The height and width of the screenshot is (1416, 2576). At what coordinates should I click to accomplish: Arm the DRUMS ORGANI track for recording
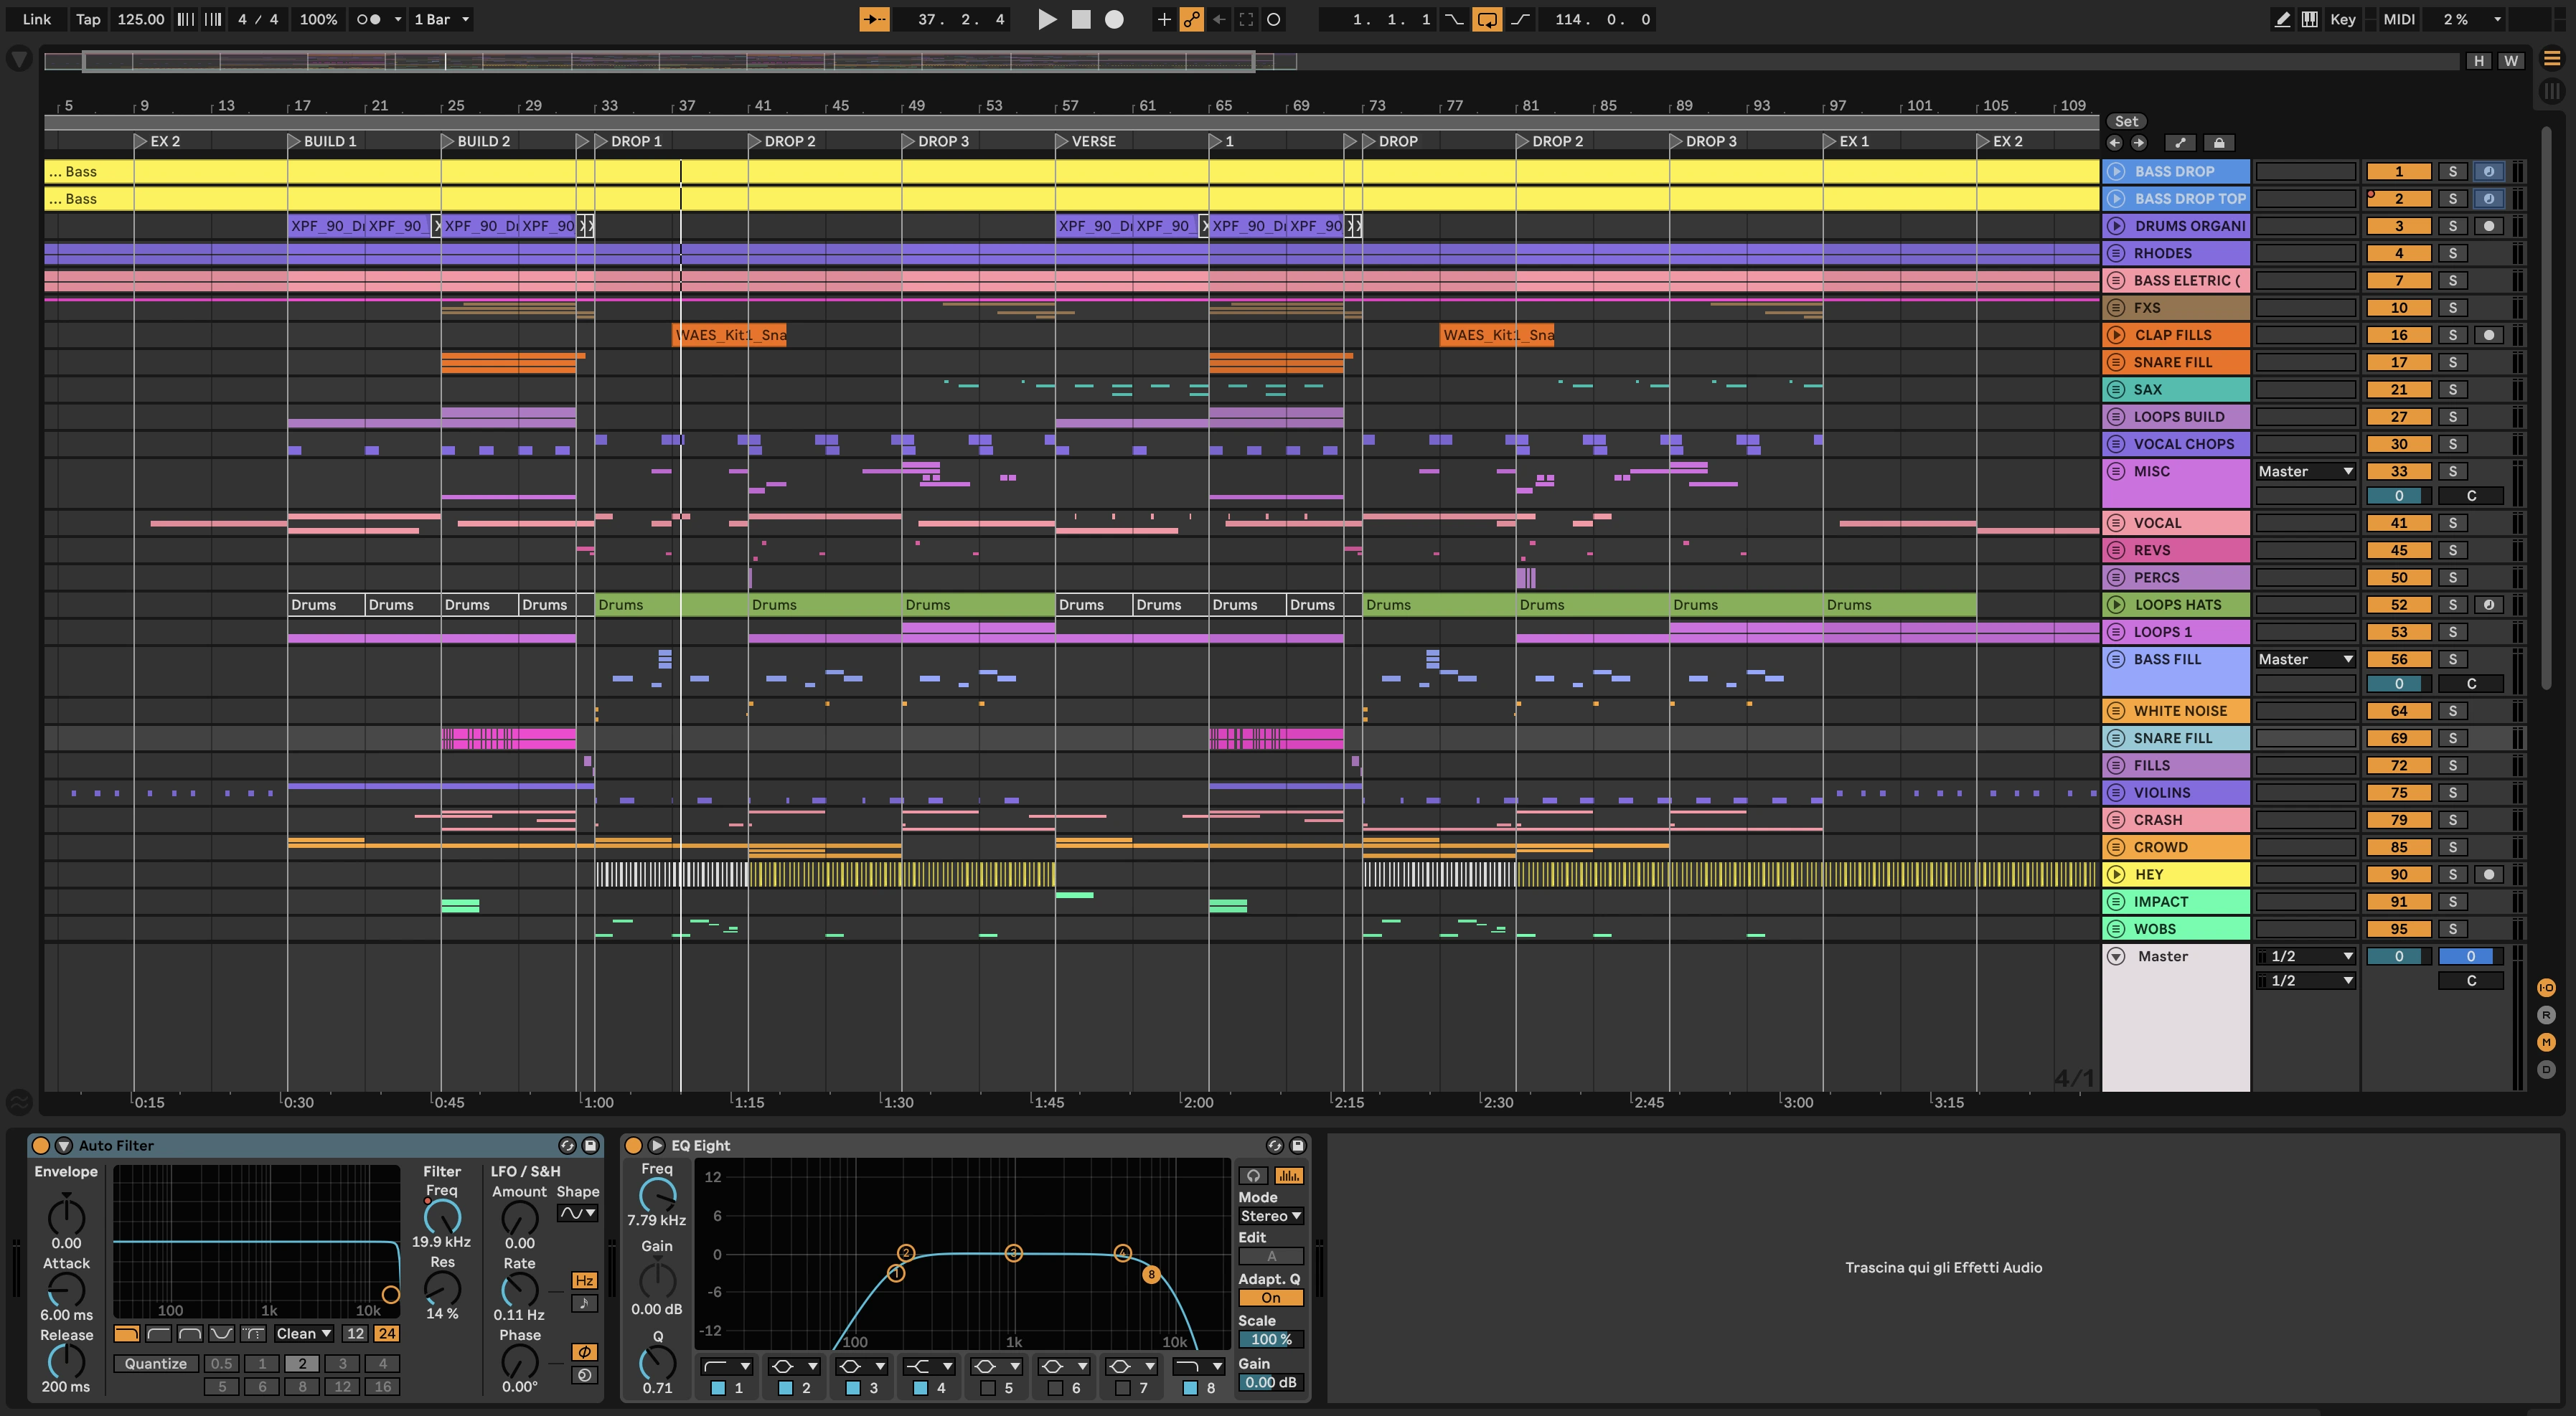click(x=2488, y=226)
